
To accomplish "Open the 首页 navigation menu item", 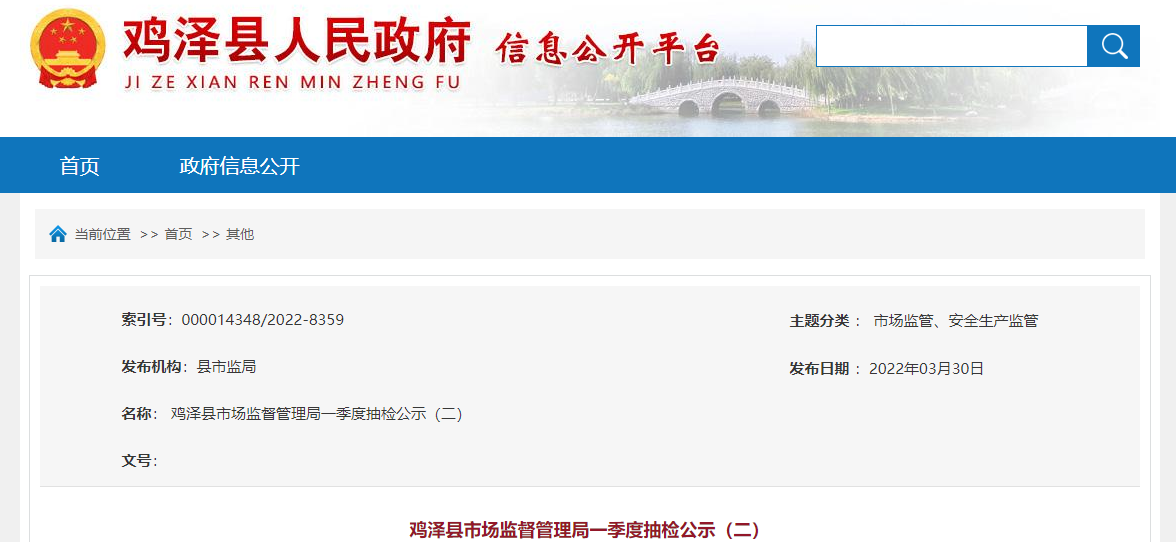I will (x=80, y=166).
